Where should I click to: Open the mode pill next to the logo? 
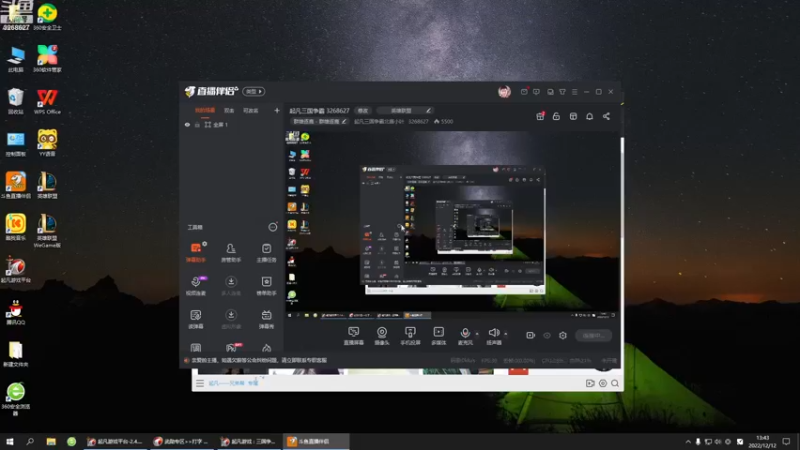[254, 91]
